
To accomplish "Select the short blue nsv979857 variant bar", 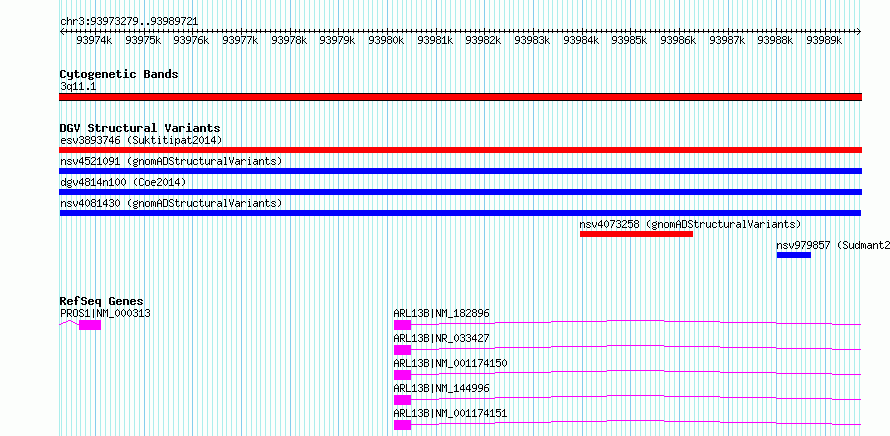I will coord(794,255).
